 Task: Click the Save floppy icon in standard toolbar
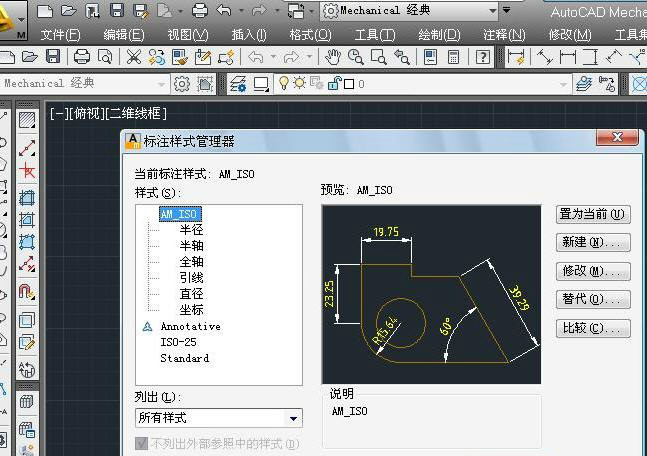pyautogui.click(x=53, y=57)
